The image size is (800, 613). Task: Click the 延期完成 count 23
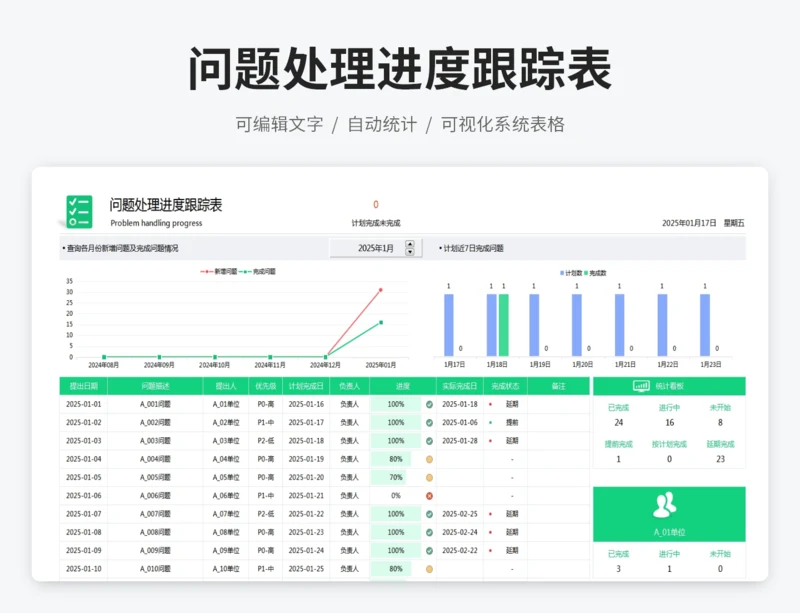pos(720,459)
